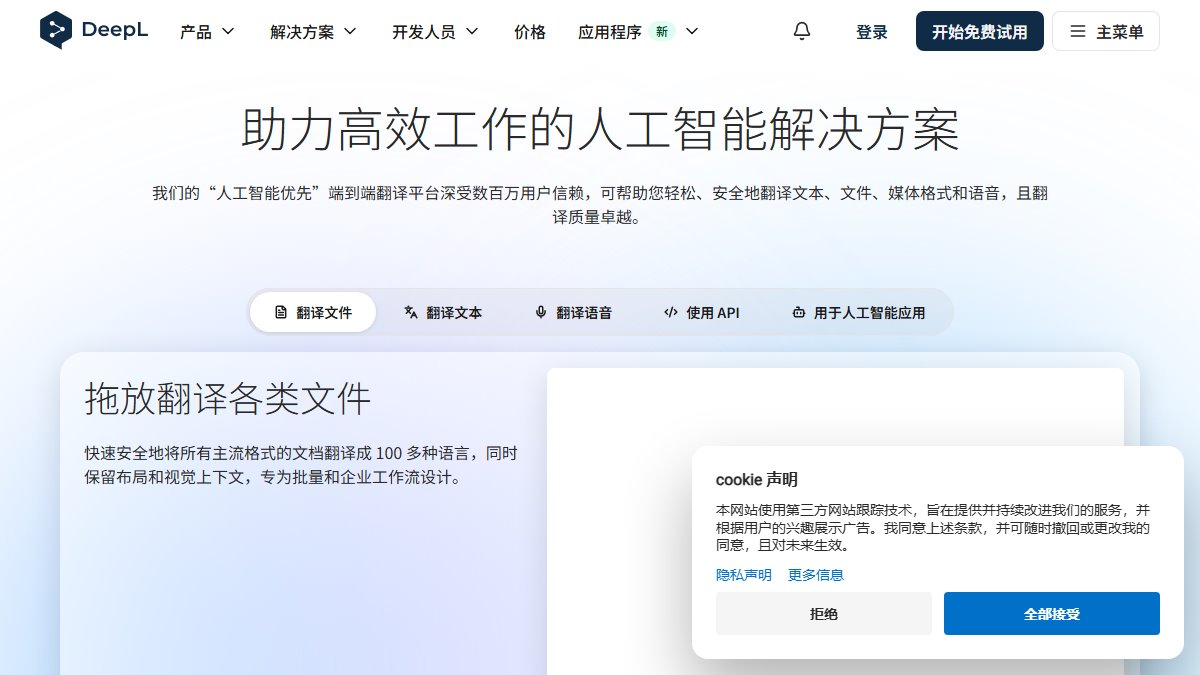
Task: Open the 隐私声明 link
Action: (744, 575)
